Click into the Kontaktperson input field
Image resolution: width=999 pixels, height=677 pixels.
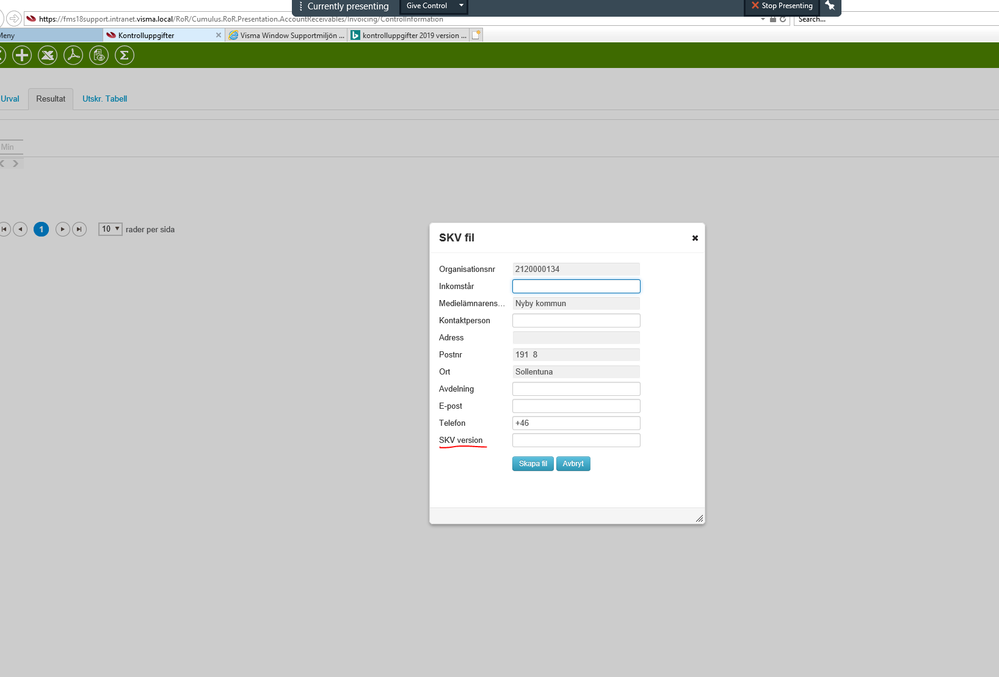click(576, 320)
